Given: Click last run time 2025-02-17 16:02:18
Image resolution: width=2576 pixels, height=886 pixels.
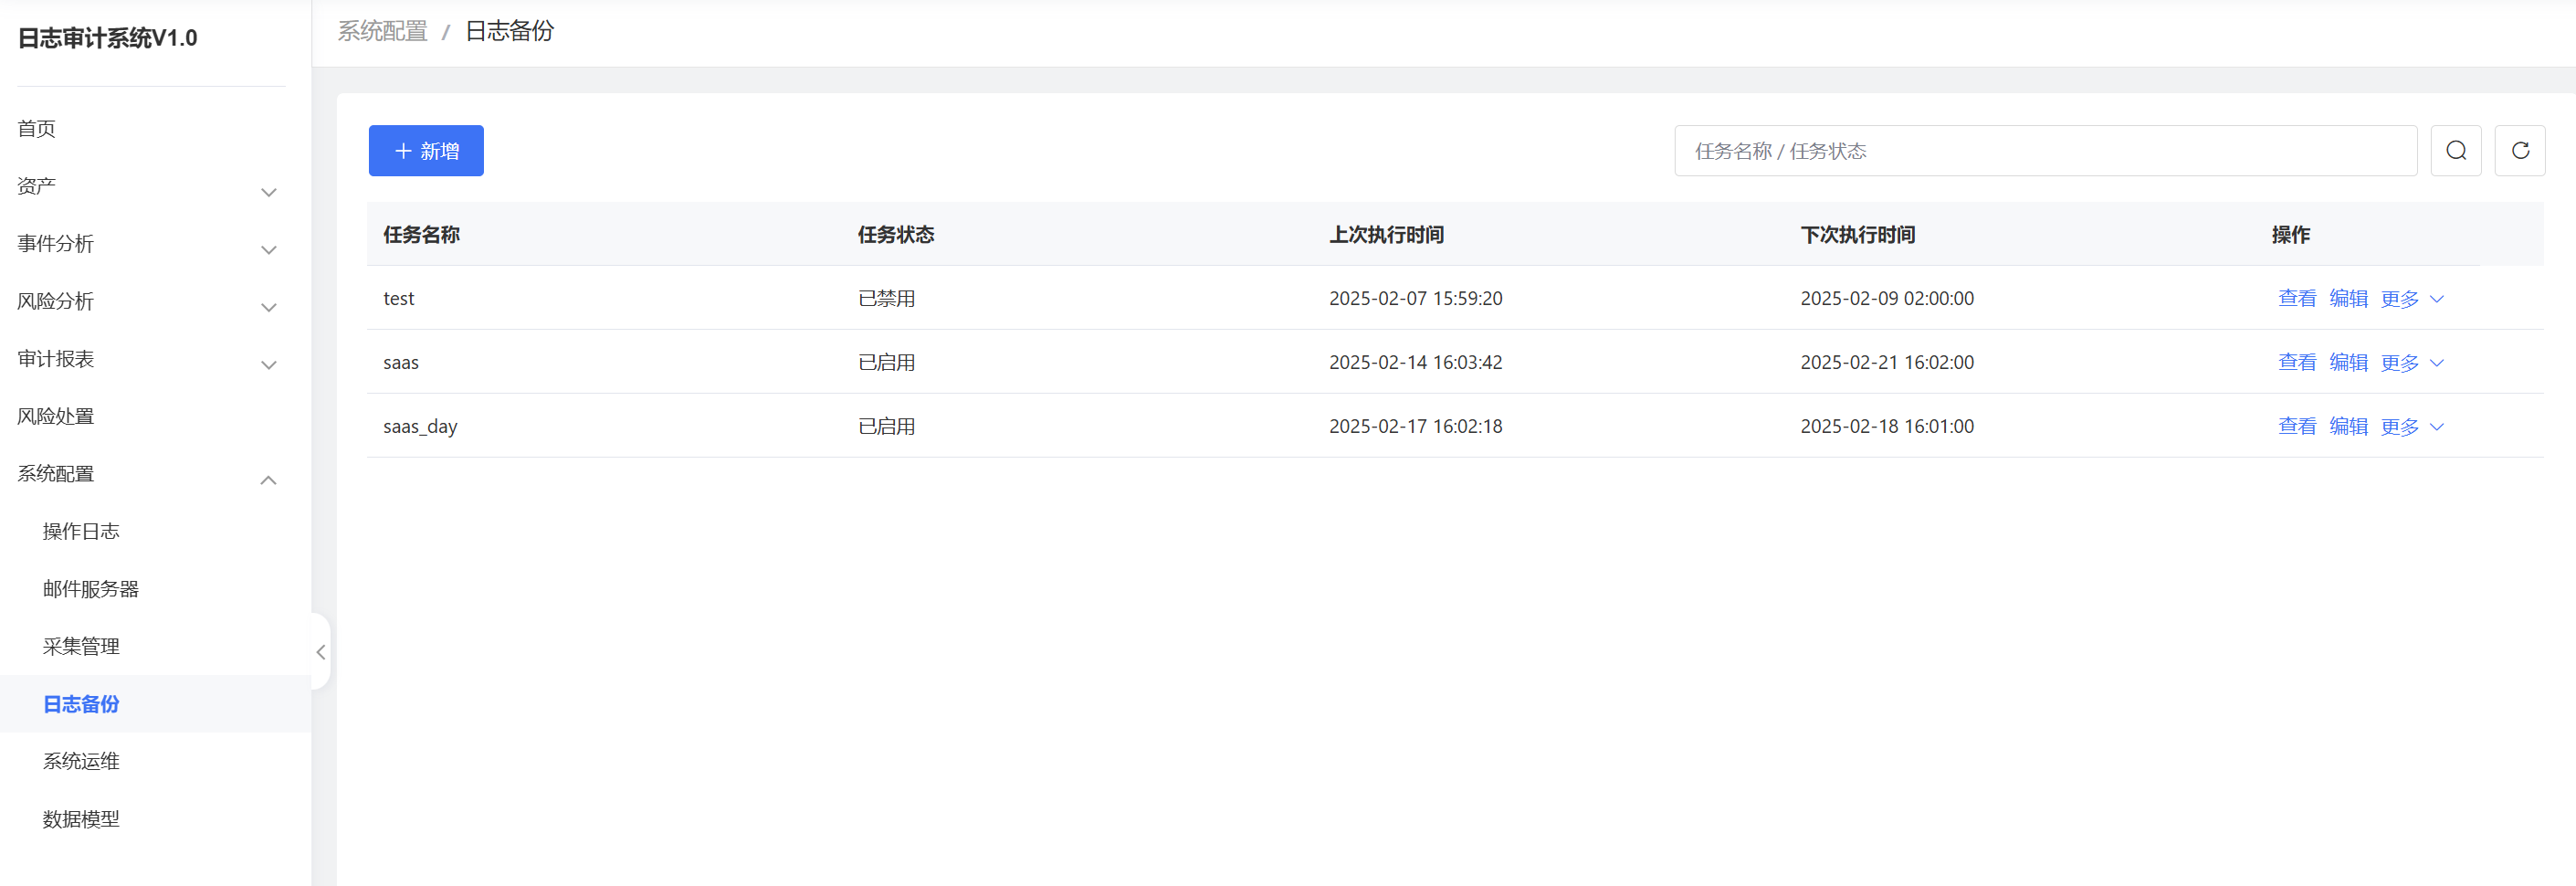Looking at the screenshot, I should tap(1416, 426).
